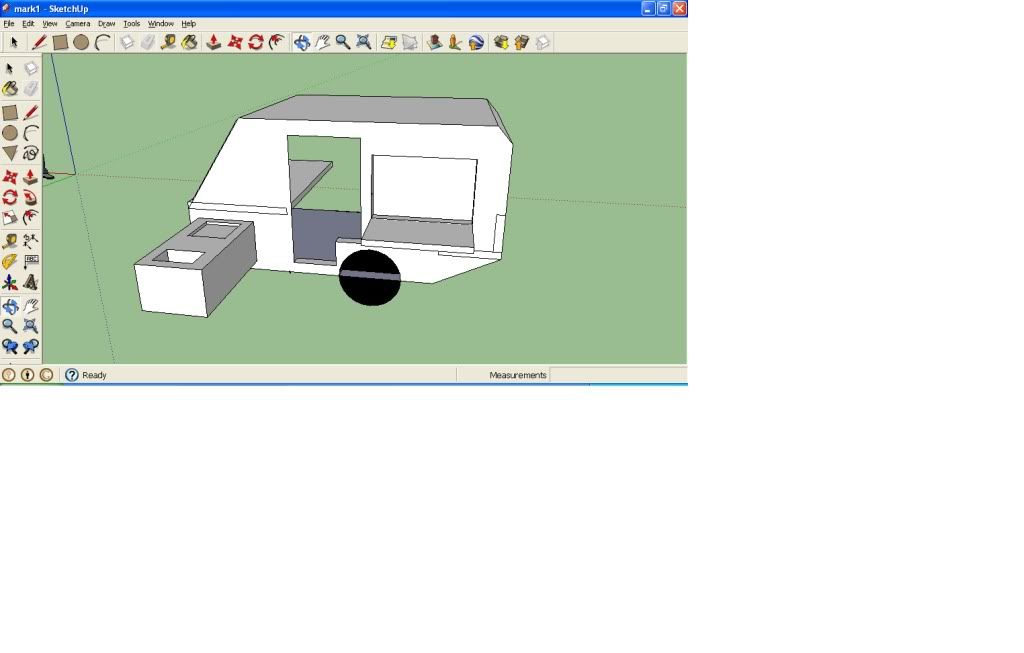Activate Offset tool in left palette
The height and width of the screenshot is (653, 1024).
(x=31, y=217)
